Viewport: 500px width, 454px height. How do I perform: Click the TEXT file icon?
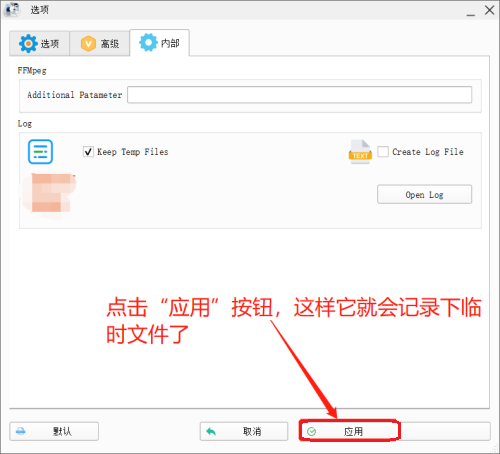point(360,152)
